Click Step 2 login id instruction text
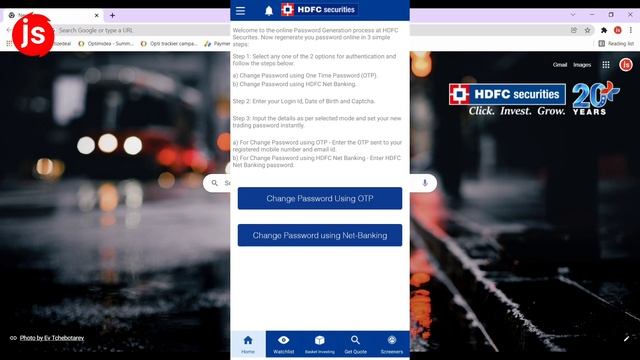640x360 pixels. pos(304,101)
